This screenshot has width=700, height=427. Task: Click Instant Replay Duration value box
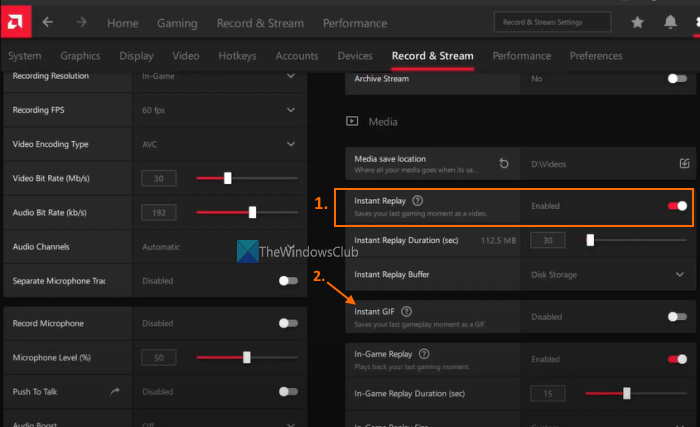point(548,240)
